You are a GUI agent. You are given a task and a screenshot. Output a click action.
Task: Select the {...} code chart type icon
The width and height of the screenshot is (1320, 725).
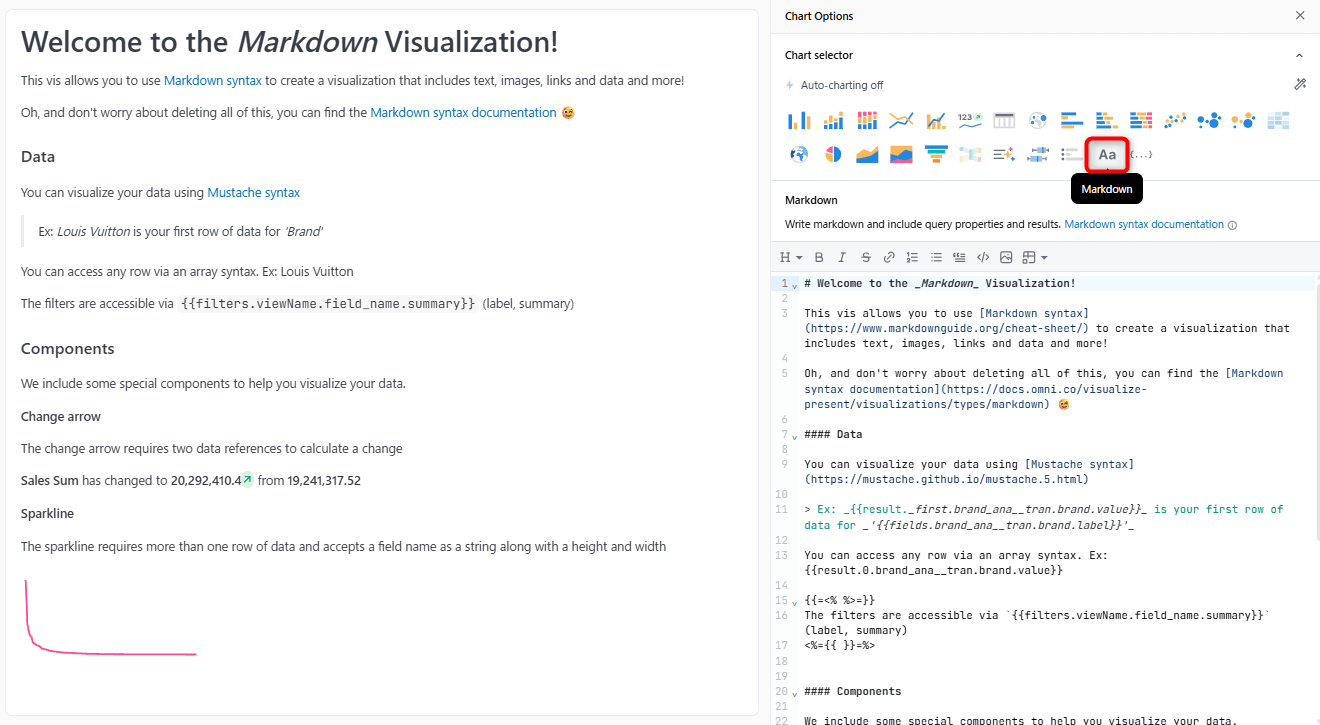(x=1141, y=155)
